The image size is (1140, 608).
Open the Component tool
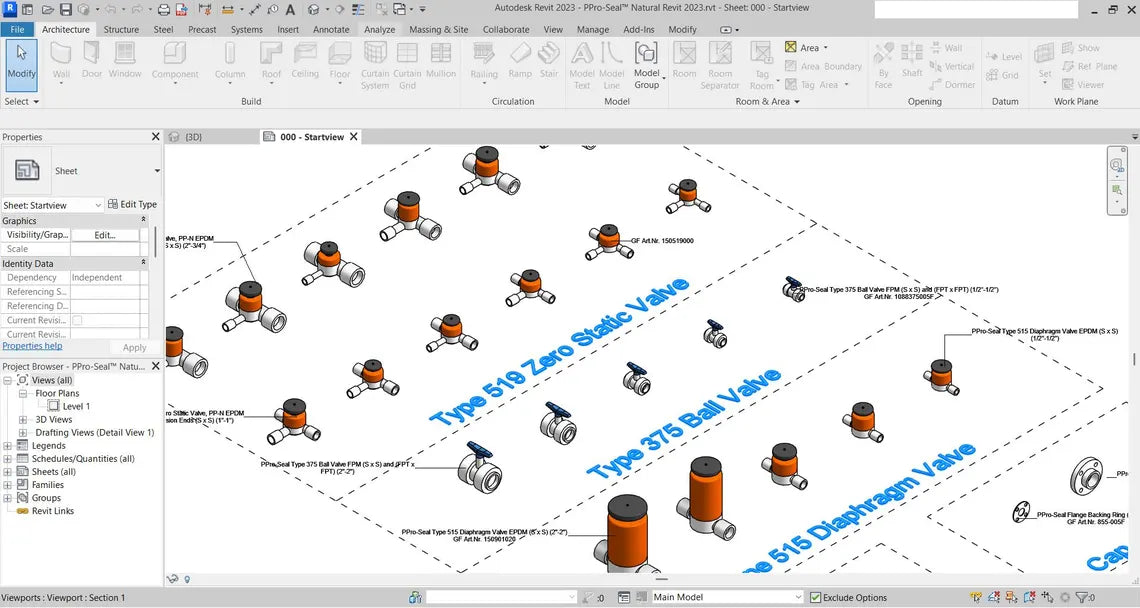coord(174,62)
